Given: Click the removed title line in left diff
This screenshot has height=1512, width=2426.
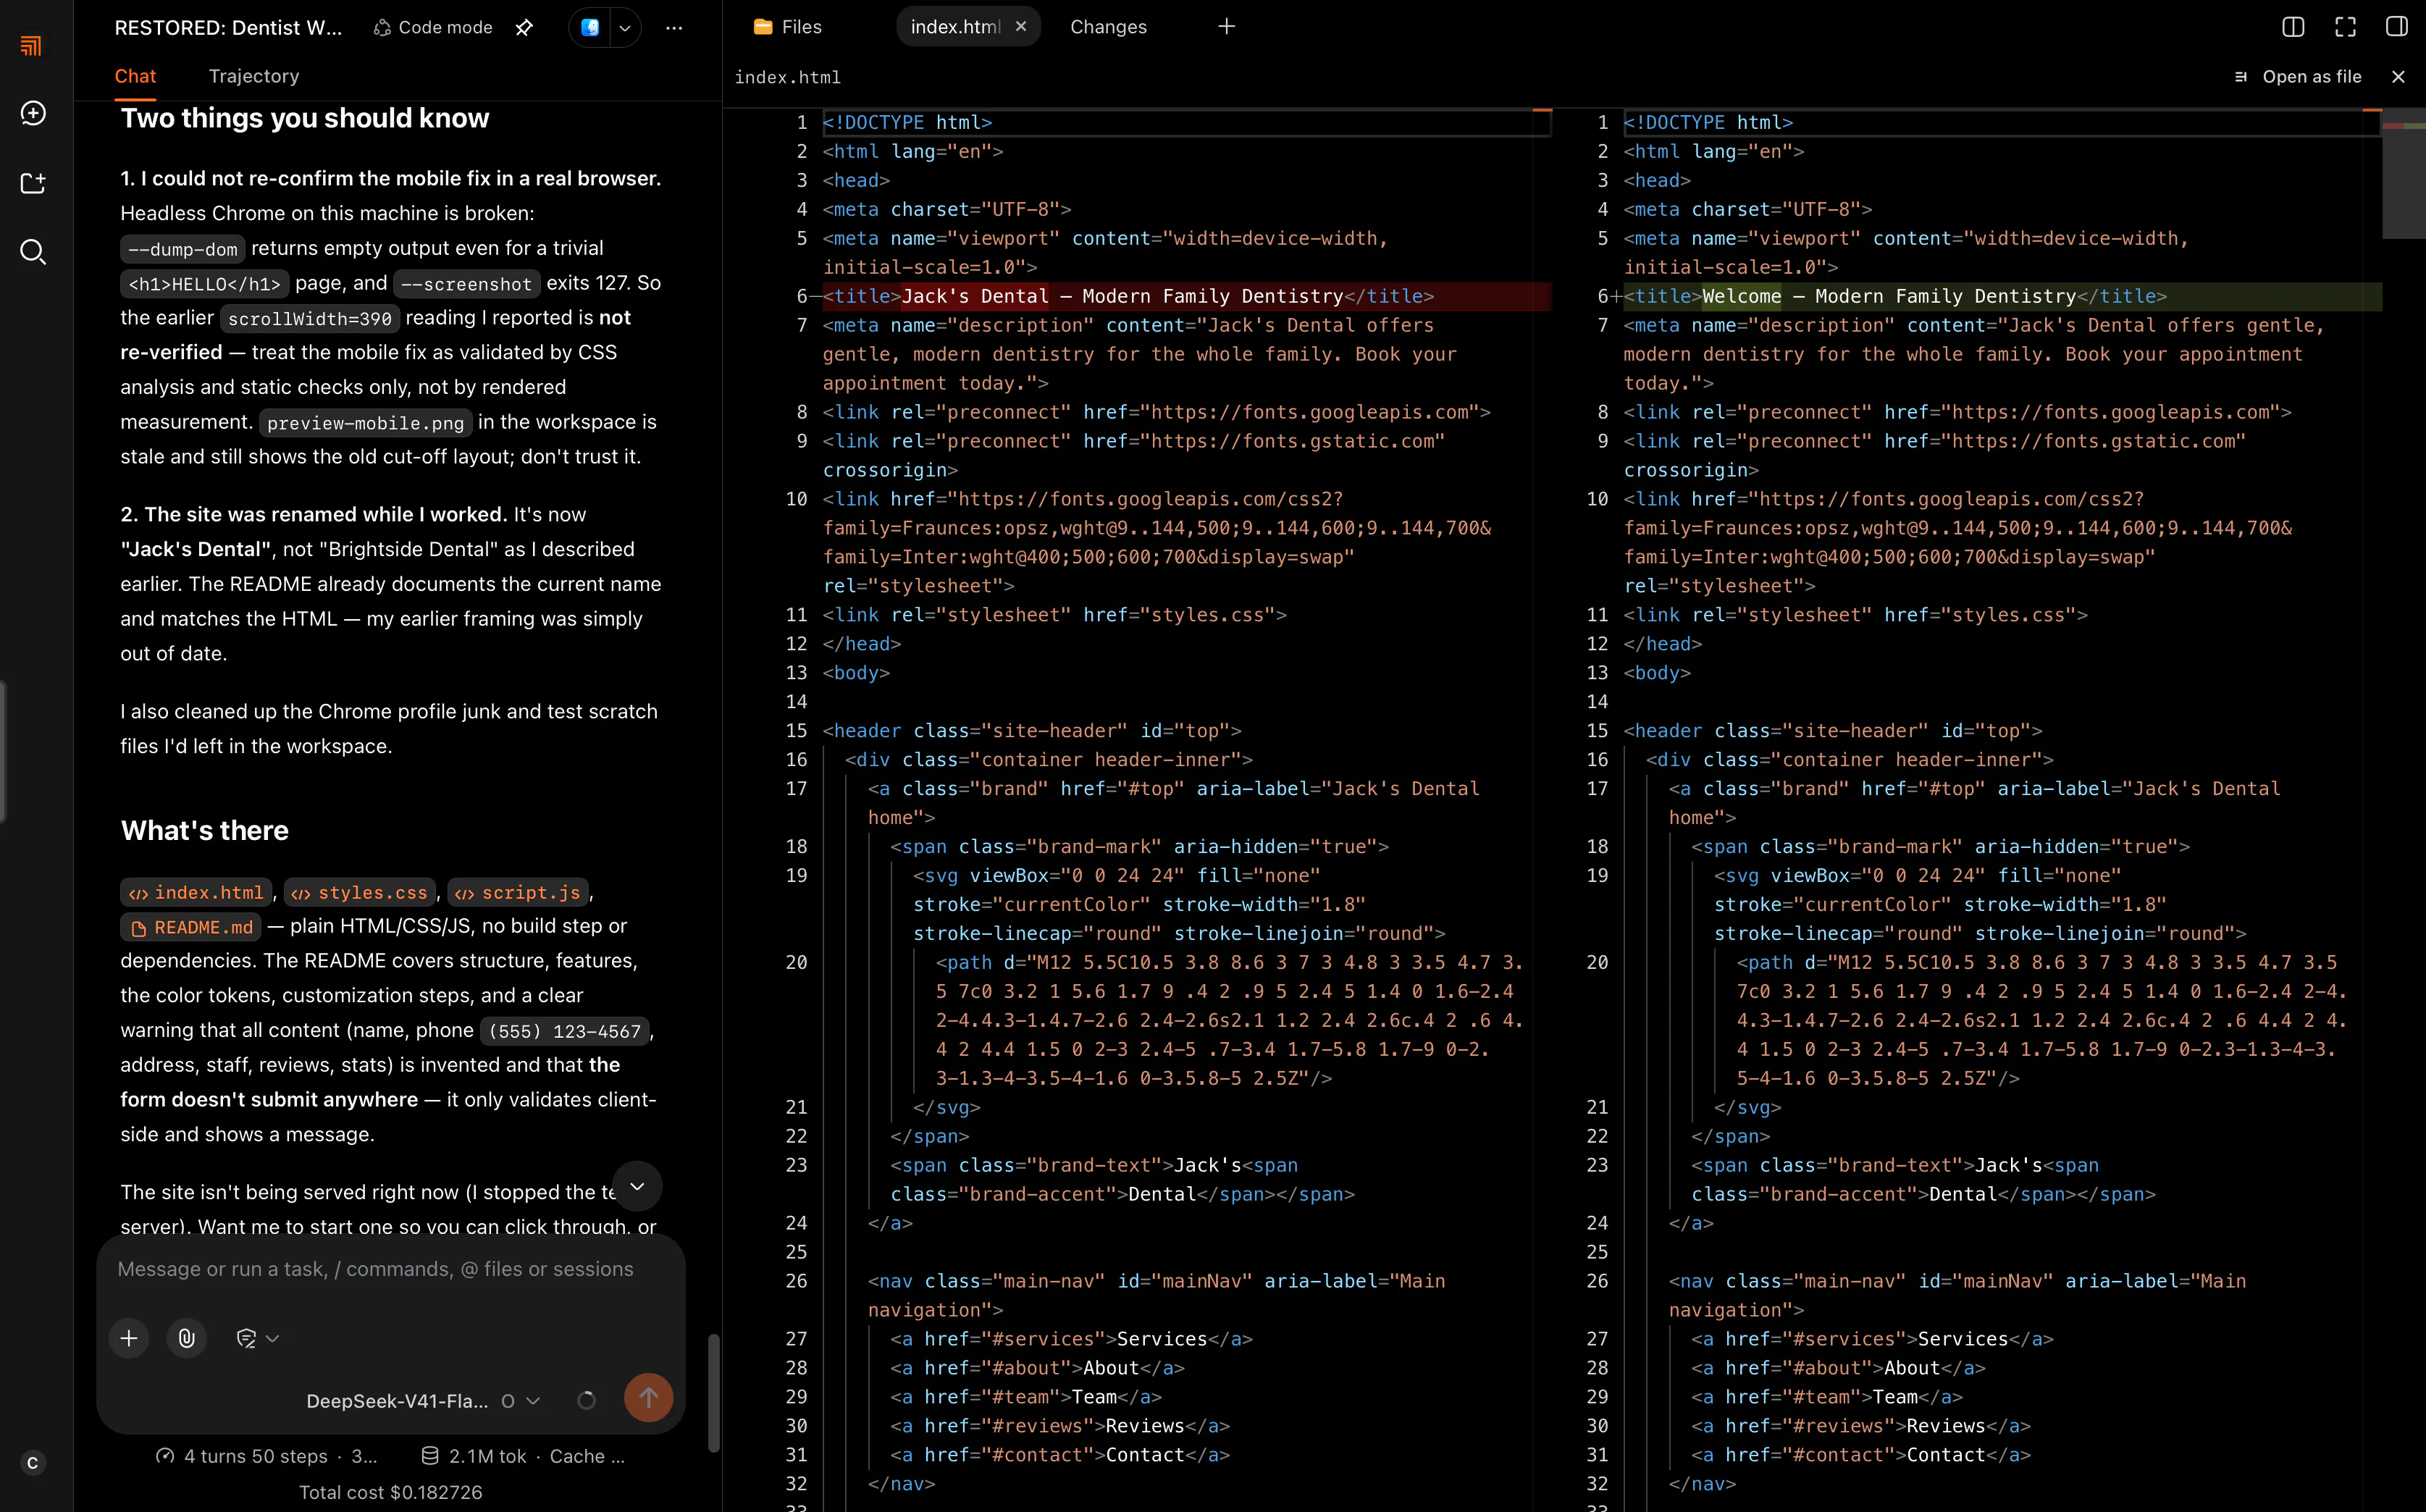Looking at the screenshot, I should 1186,296.
